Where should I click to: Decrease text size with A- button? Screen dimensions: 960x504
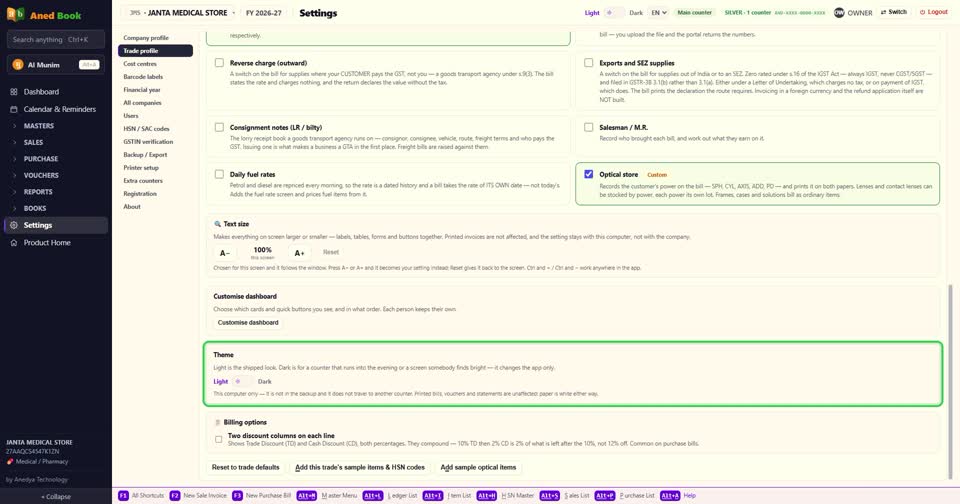pyautogui.click(x=225, y=253)
